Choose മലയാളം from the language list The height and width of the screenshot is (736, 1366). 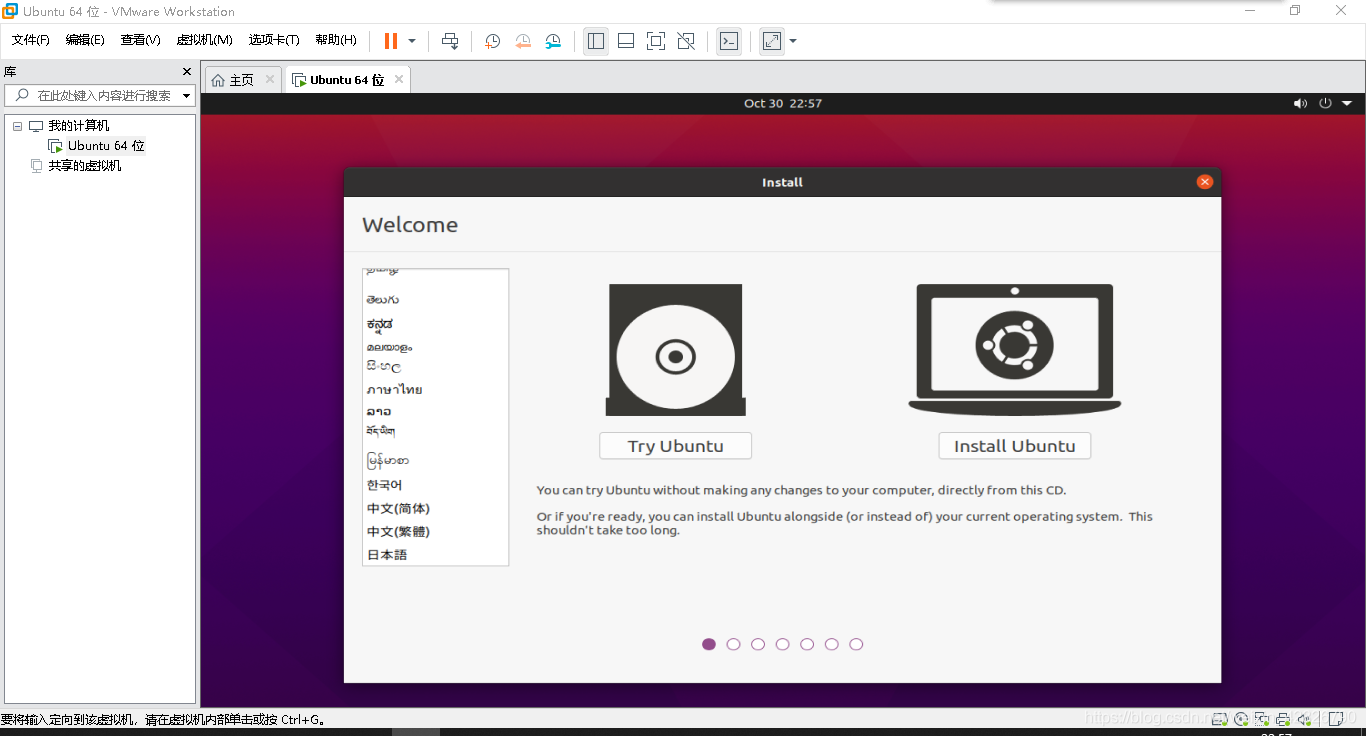389,347
